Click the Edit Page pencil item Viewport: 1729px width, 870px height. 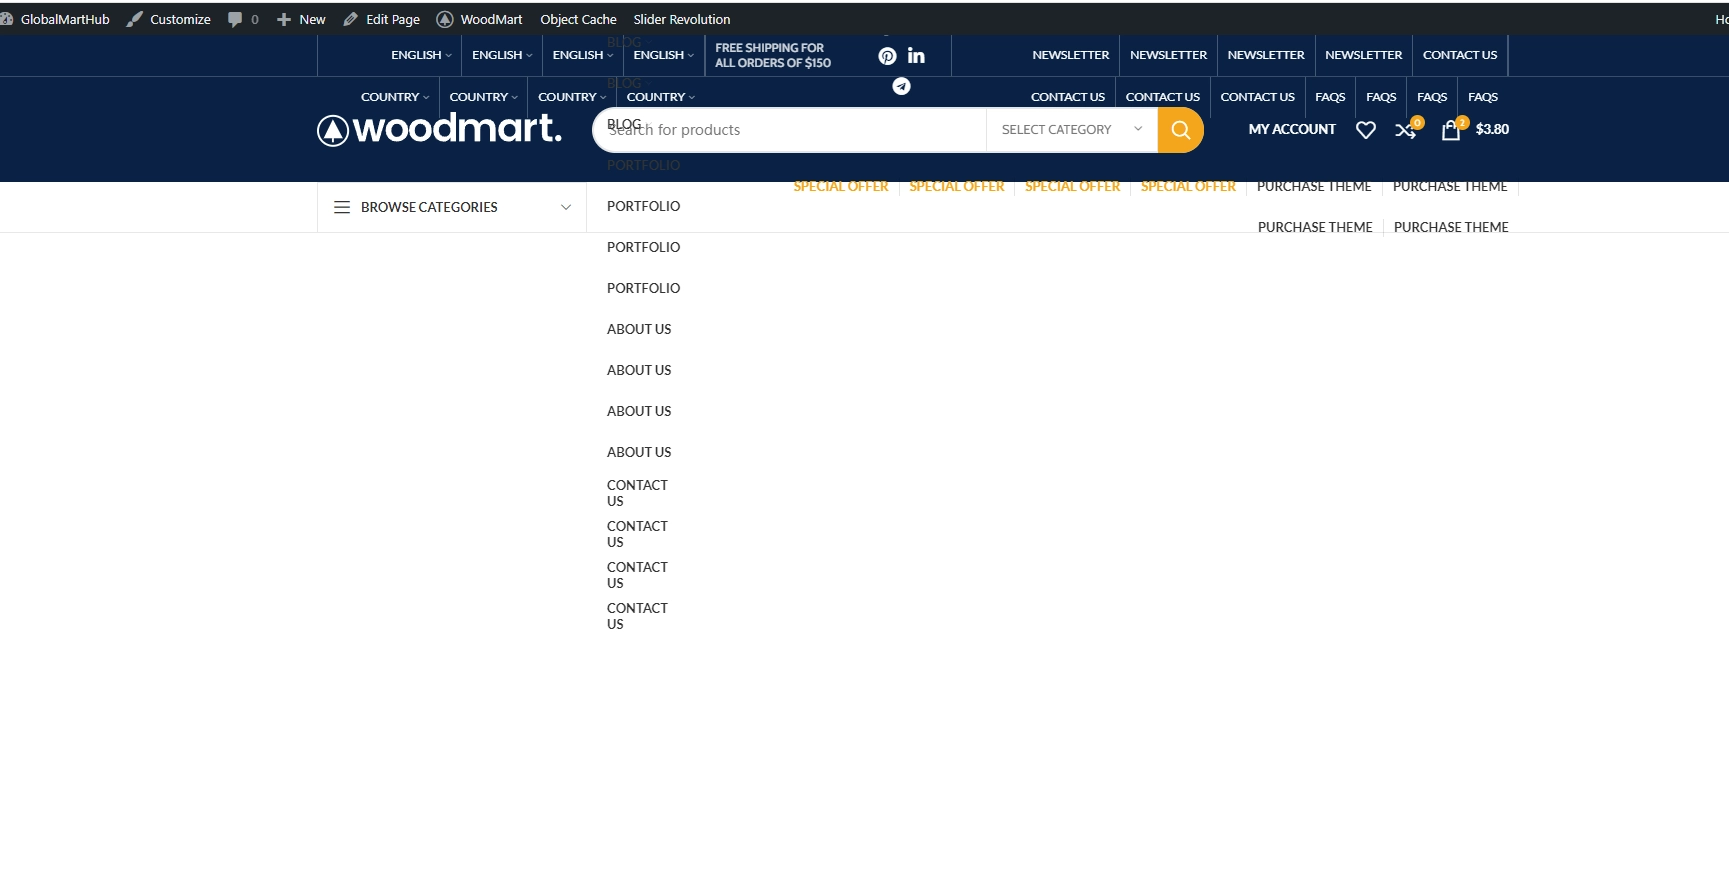(381, 19)
